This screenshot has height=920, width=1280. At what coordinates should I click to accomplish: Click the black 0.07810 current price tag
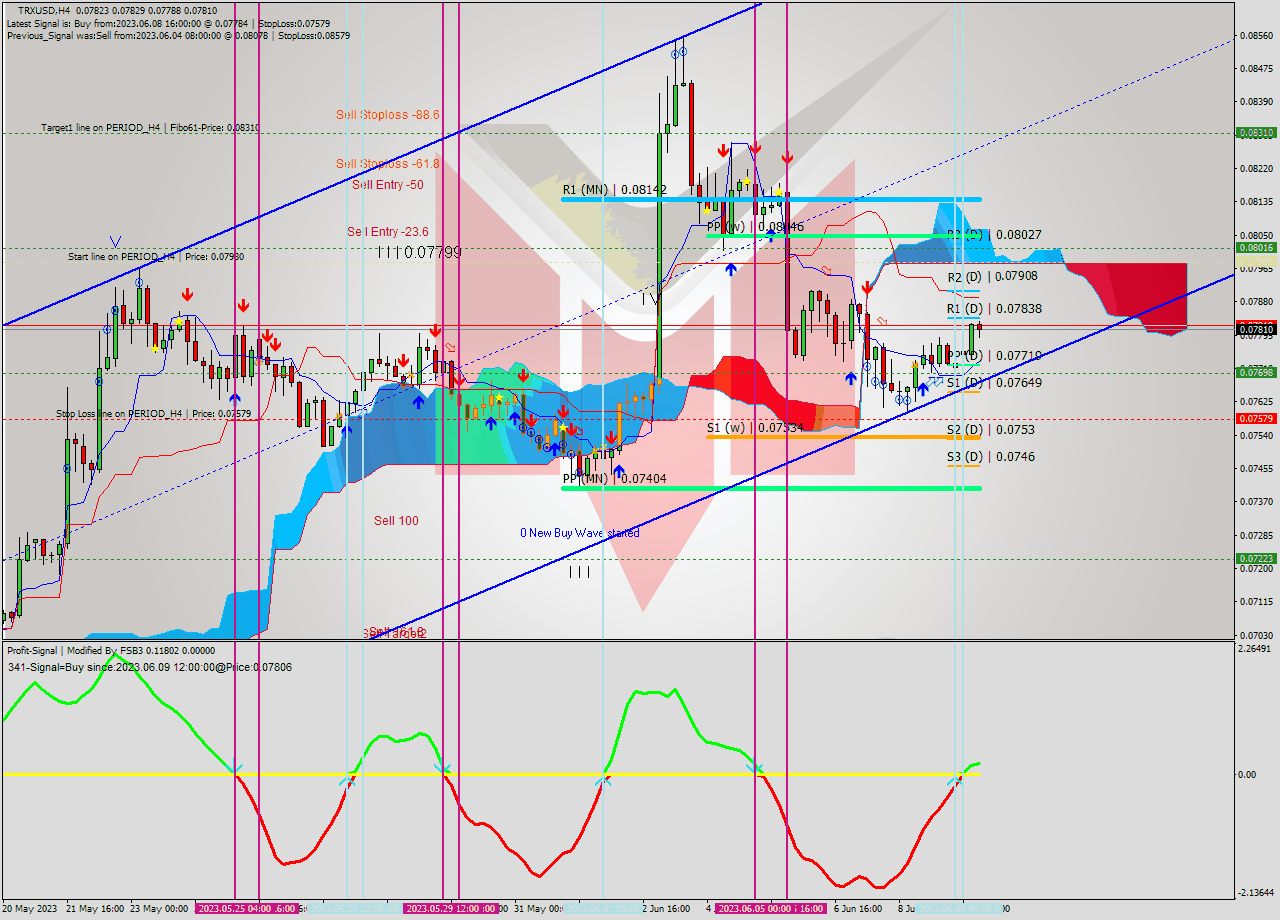coord(1256,328)
